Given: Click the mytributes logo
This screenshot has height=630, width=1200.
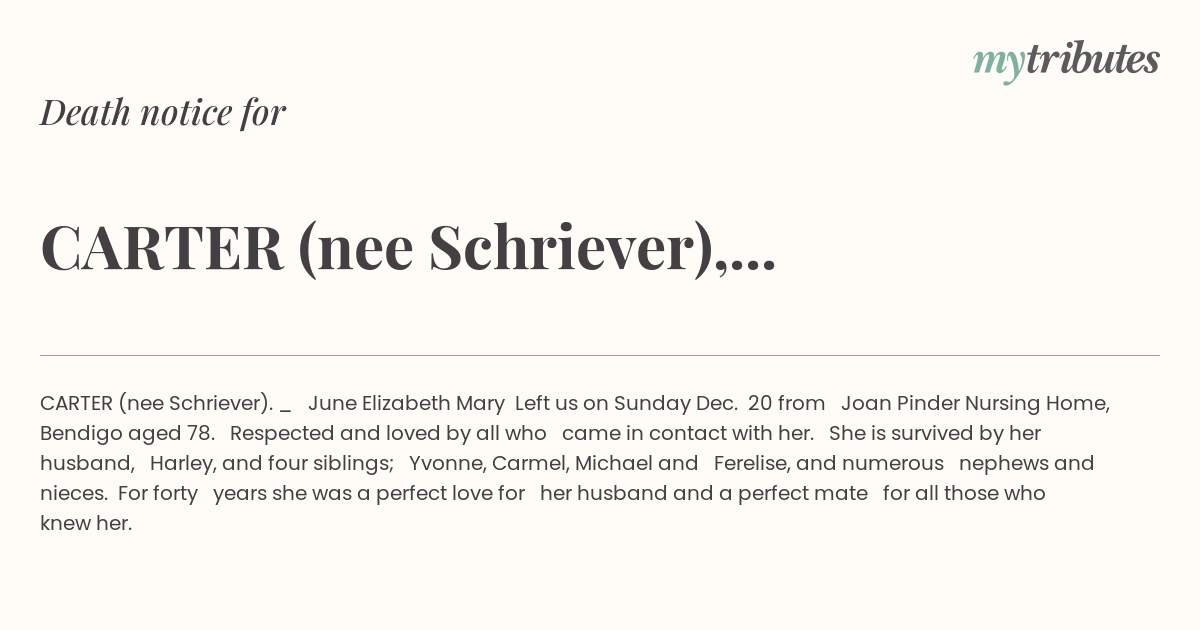Looking at the screenshot, I should coord(1066,61).
